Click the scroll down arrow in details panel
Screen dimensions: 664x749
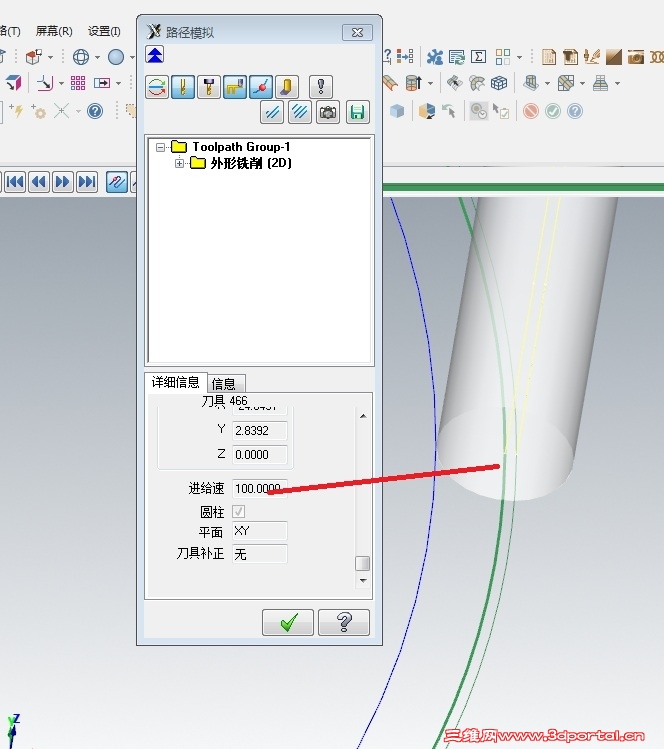pos(363,581)
